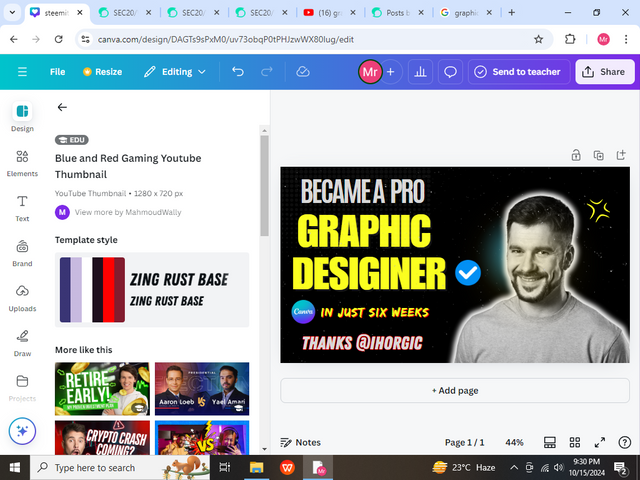Image resolution: width=640 pixels, height=480 pixels.
Task: Click the Page 1 / 1 indicator
Action: click(x=464, y=442)
